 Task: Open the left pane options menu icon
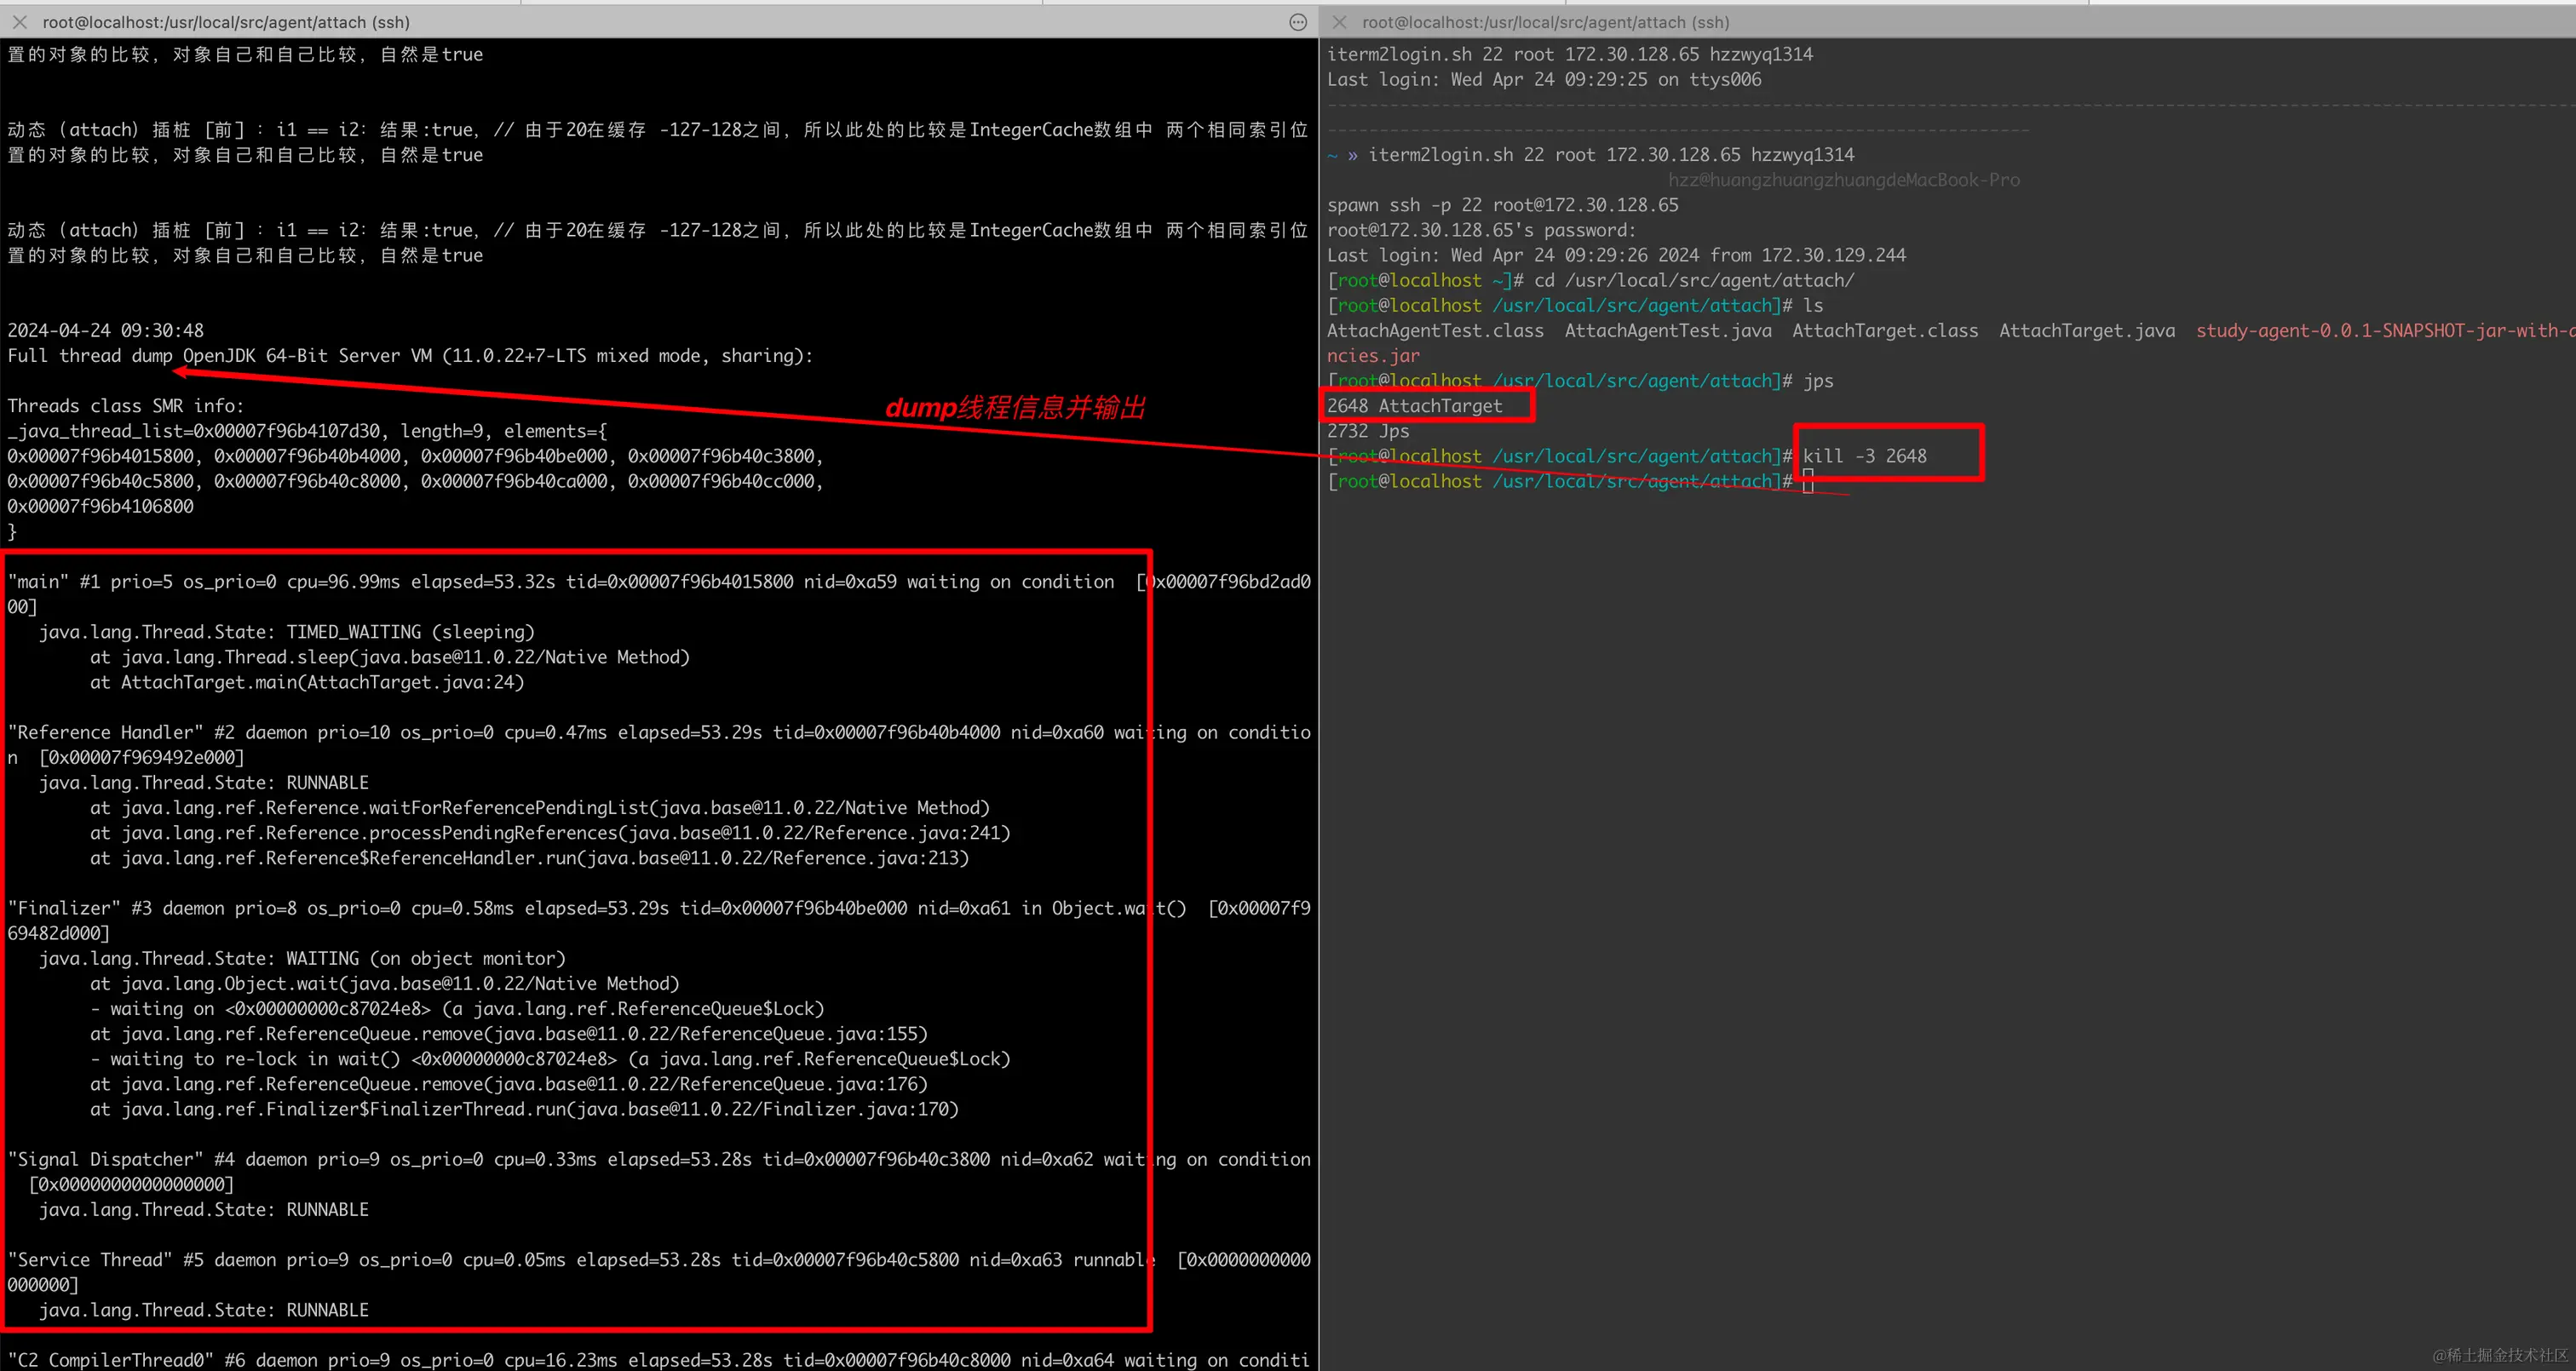[1298, 22]
